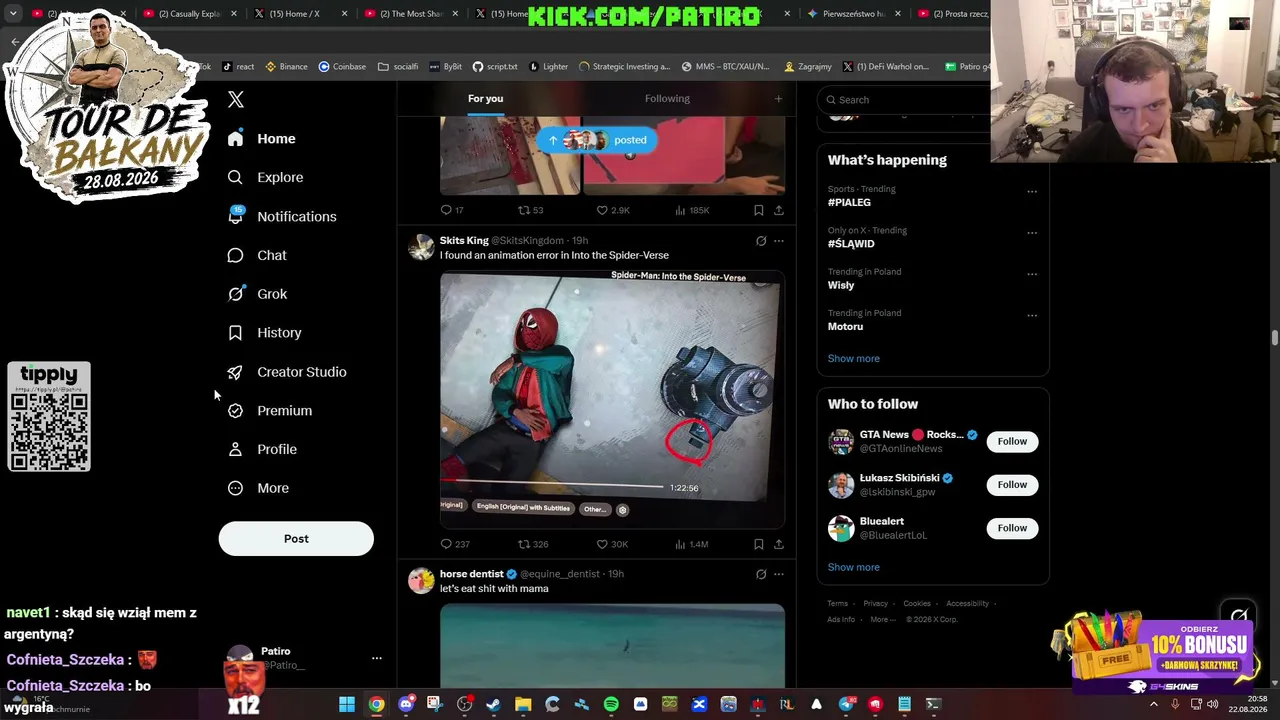Screen dimensions: 1280x720
Task: Expand the More menu in the sidebar
Action: [x=258, y=488]
